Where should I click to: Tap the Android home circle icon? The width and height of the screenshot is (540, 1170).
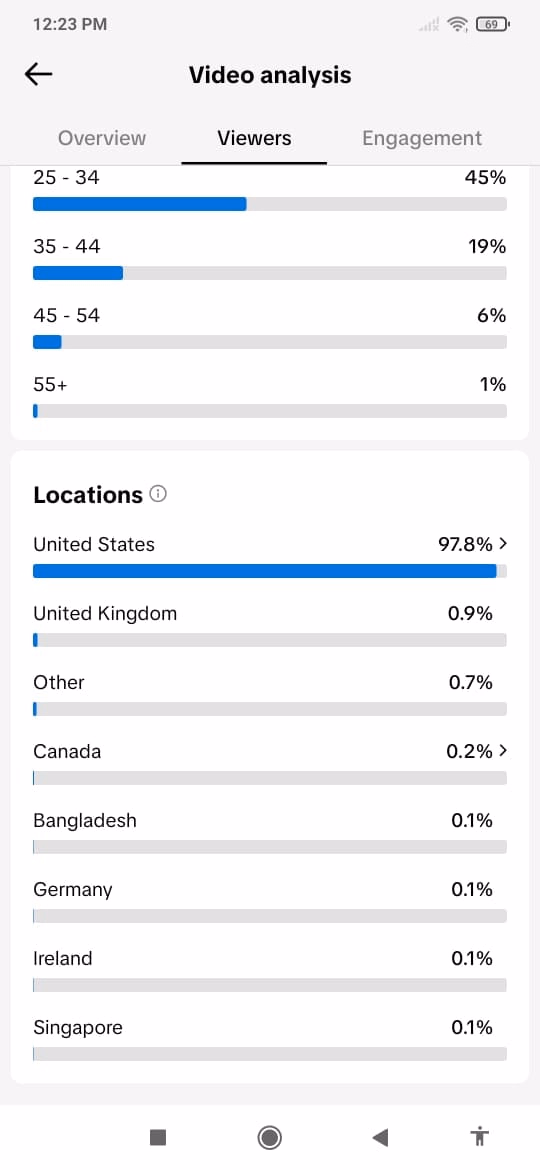269,1137
